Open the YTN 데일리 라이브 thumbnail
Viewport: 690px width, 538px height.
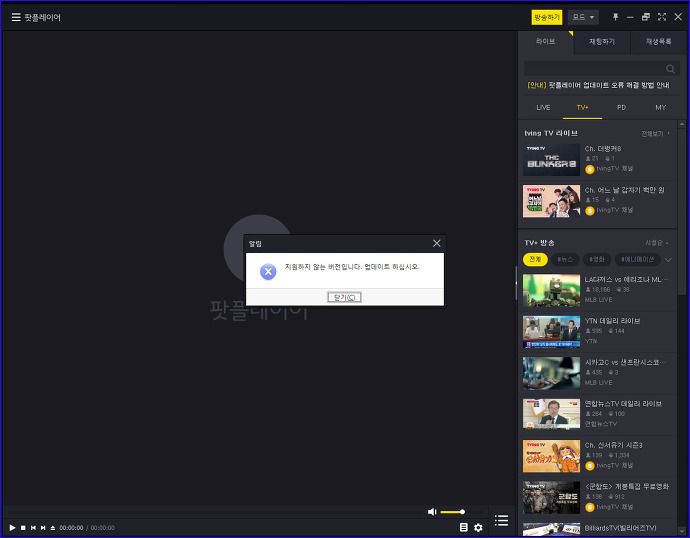tap(551, 332)
